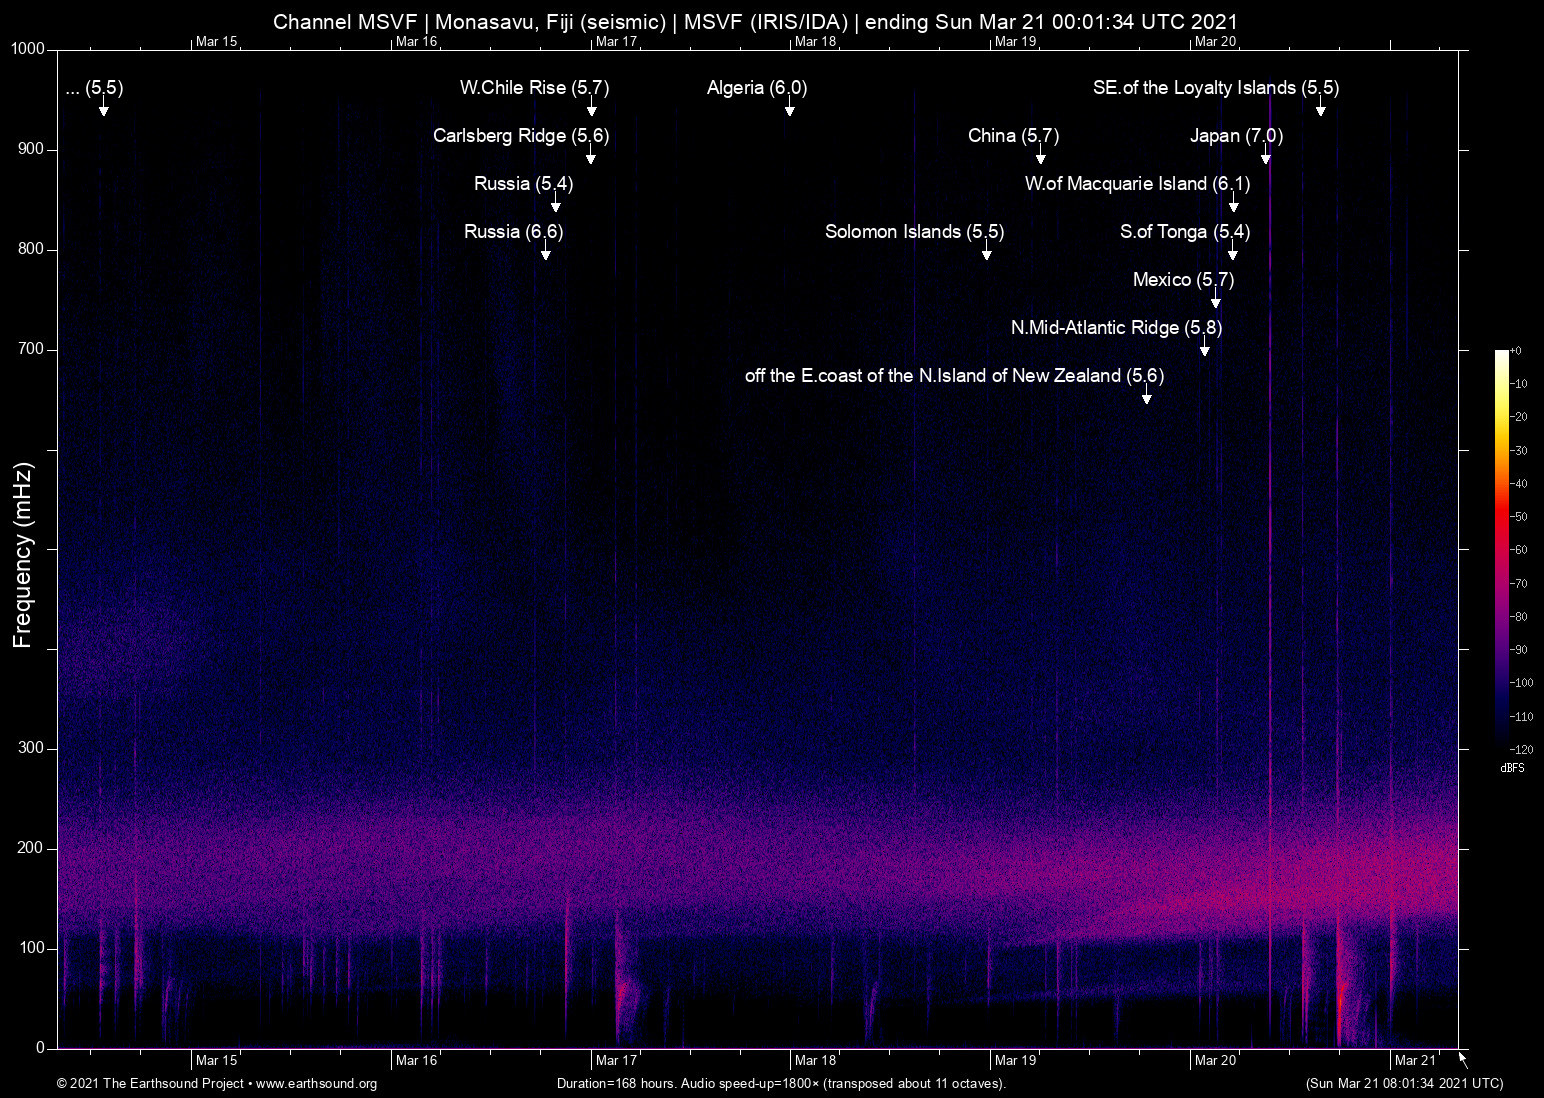
Task: Click the Russia (6.6) event arrow
Action: 546,254
